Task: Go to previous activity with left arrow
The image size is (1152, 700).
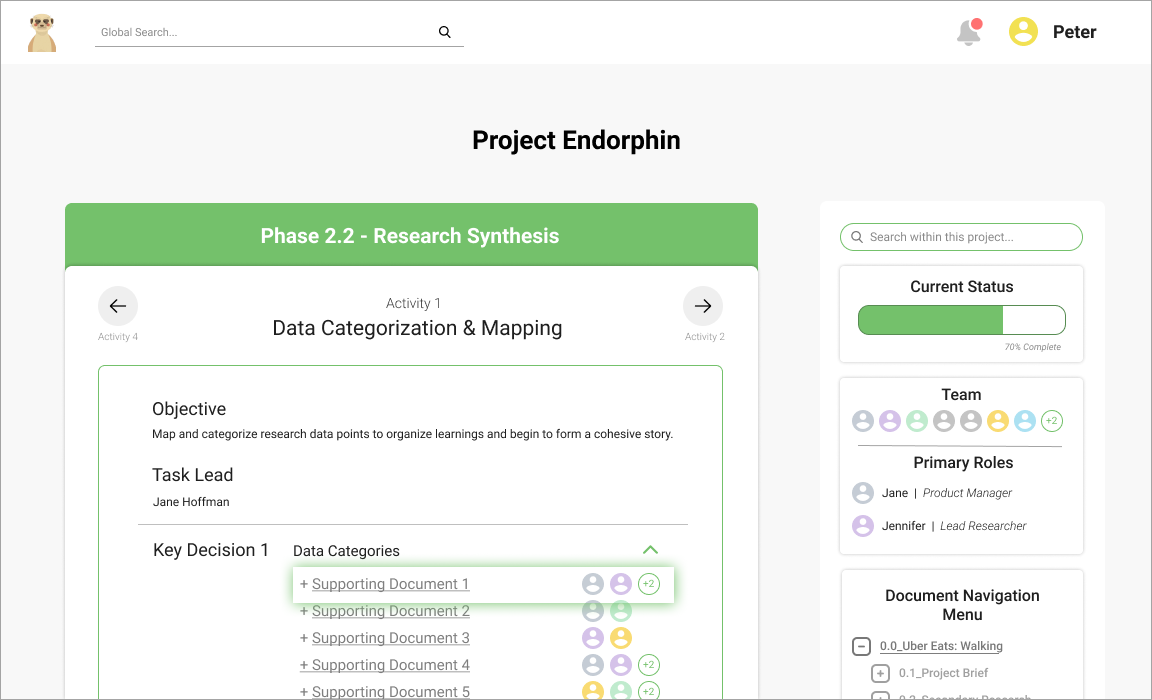Action: (117, 306)
